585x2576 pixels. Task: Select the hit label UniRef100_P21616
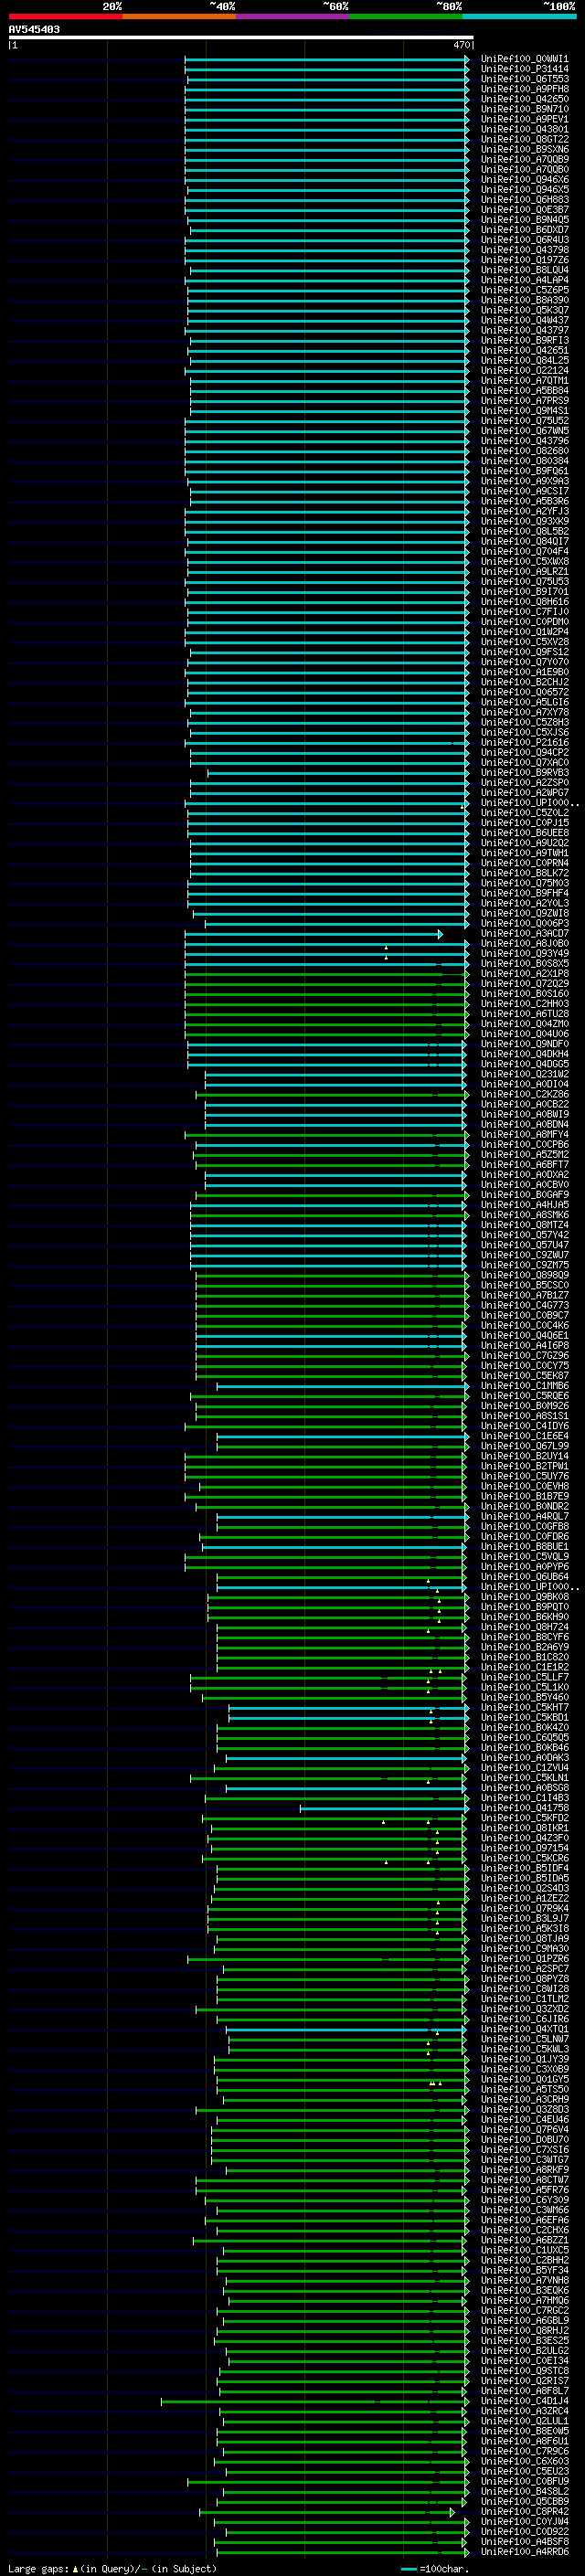point(524,742)
